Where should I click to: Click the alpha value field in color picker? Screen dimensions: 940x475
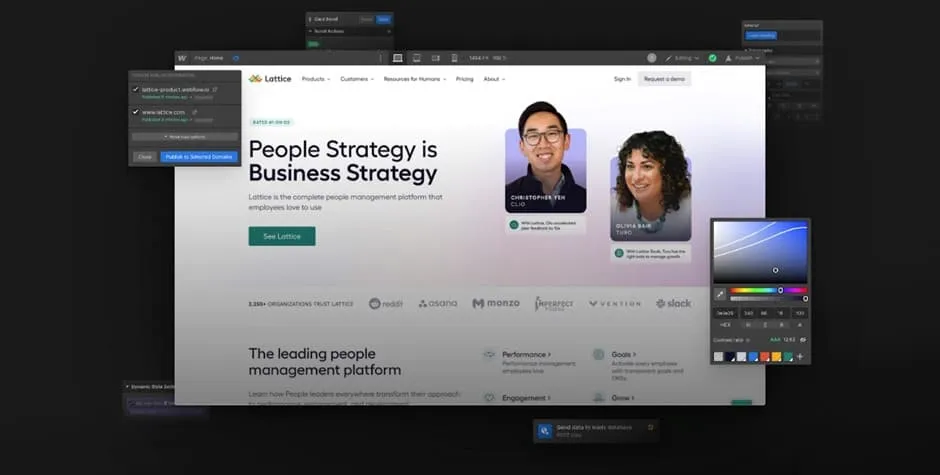click(x=800, y=313)
